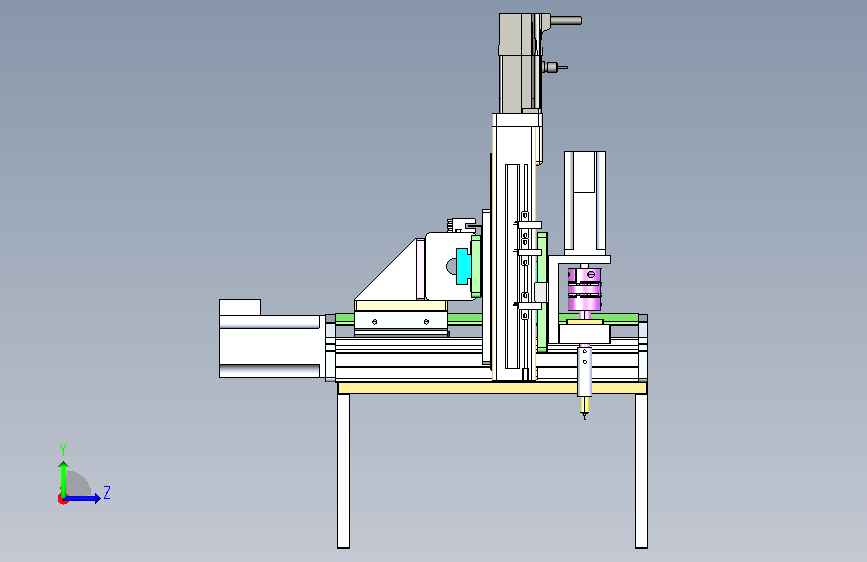This screenshot has height=562, width=867.
Task: Select the yellow slide block under the bracket
Action: pos(400,306)
